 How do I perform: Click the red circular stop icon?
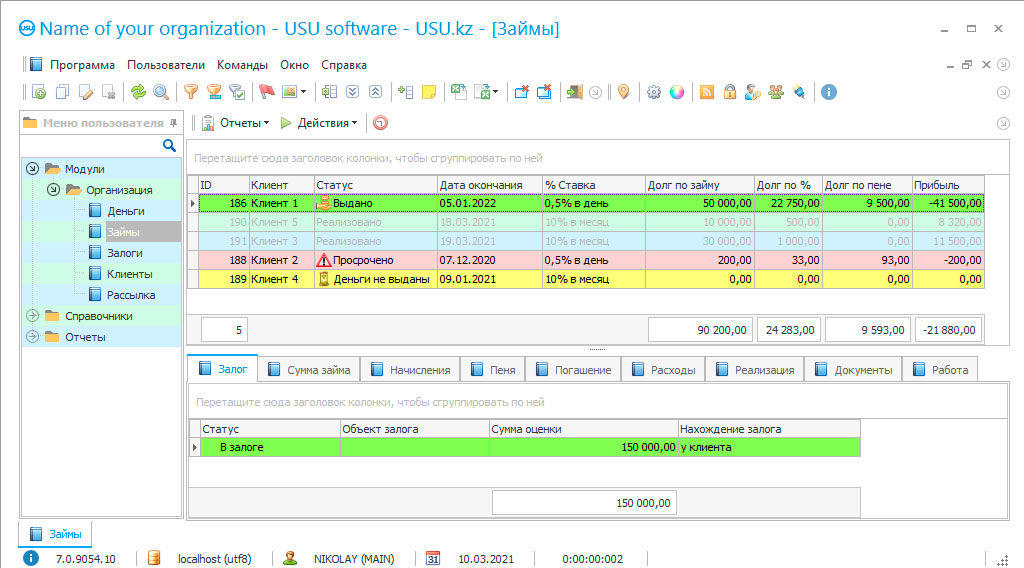coord(380,123)
